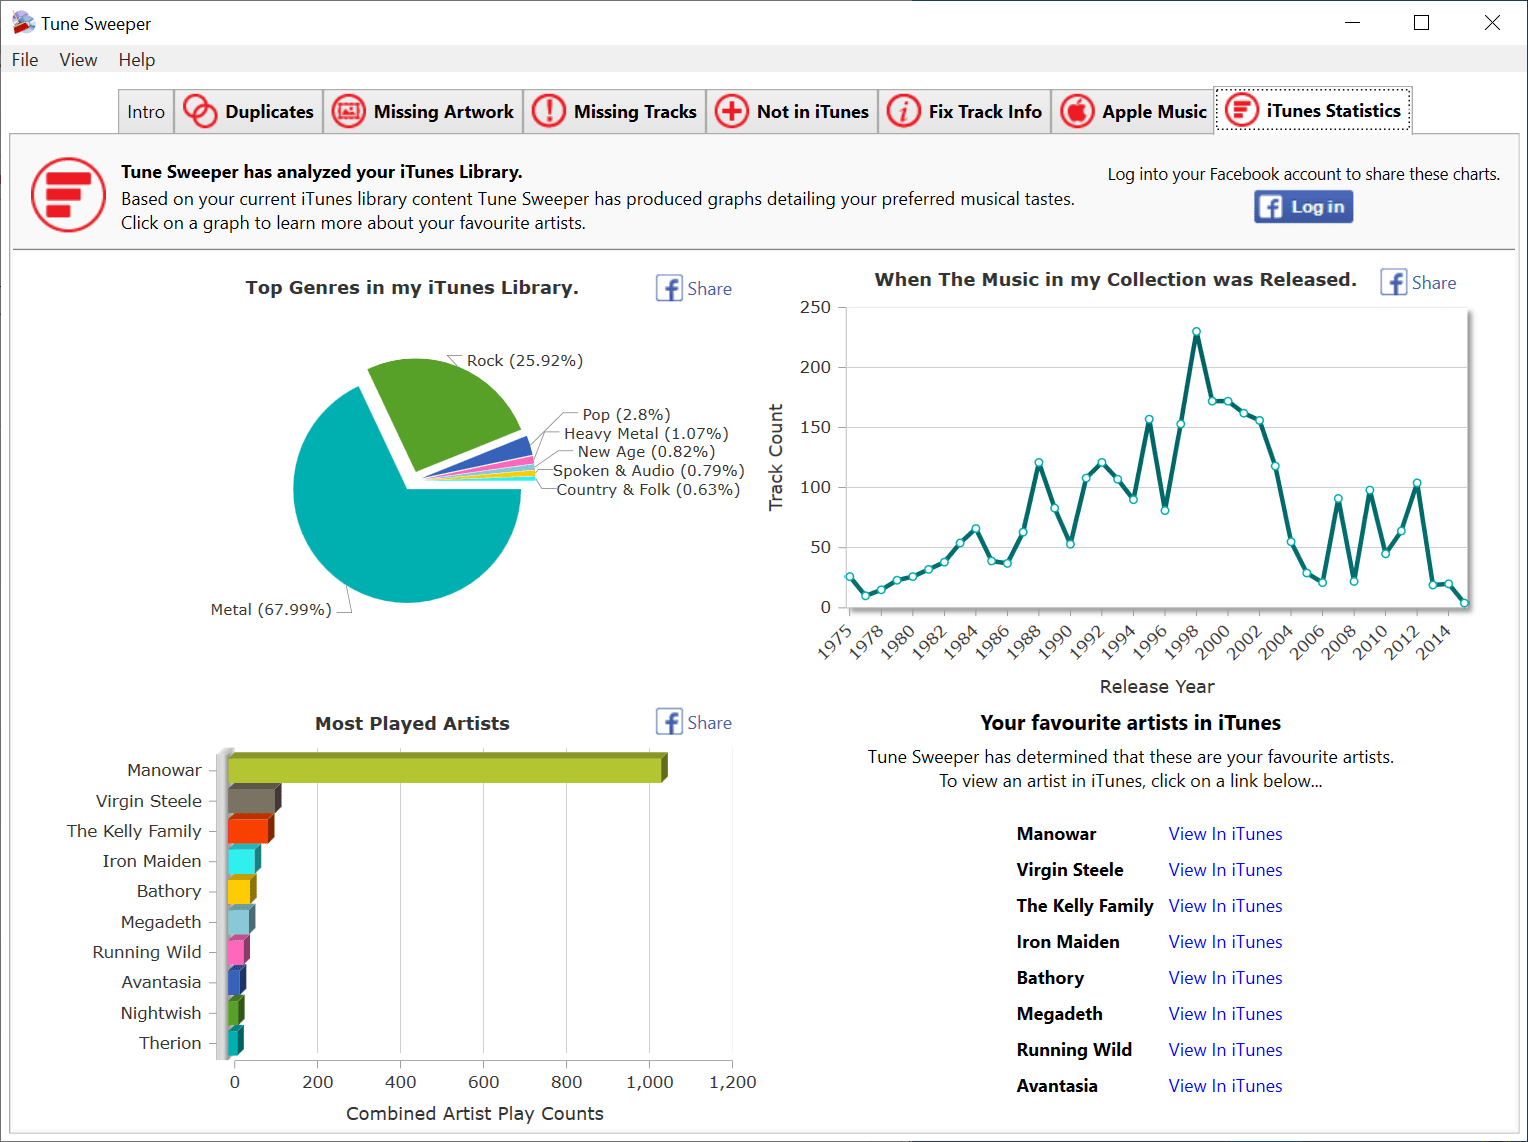Click the iTunes Statistics tab icon

(x=1241, y=110)
